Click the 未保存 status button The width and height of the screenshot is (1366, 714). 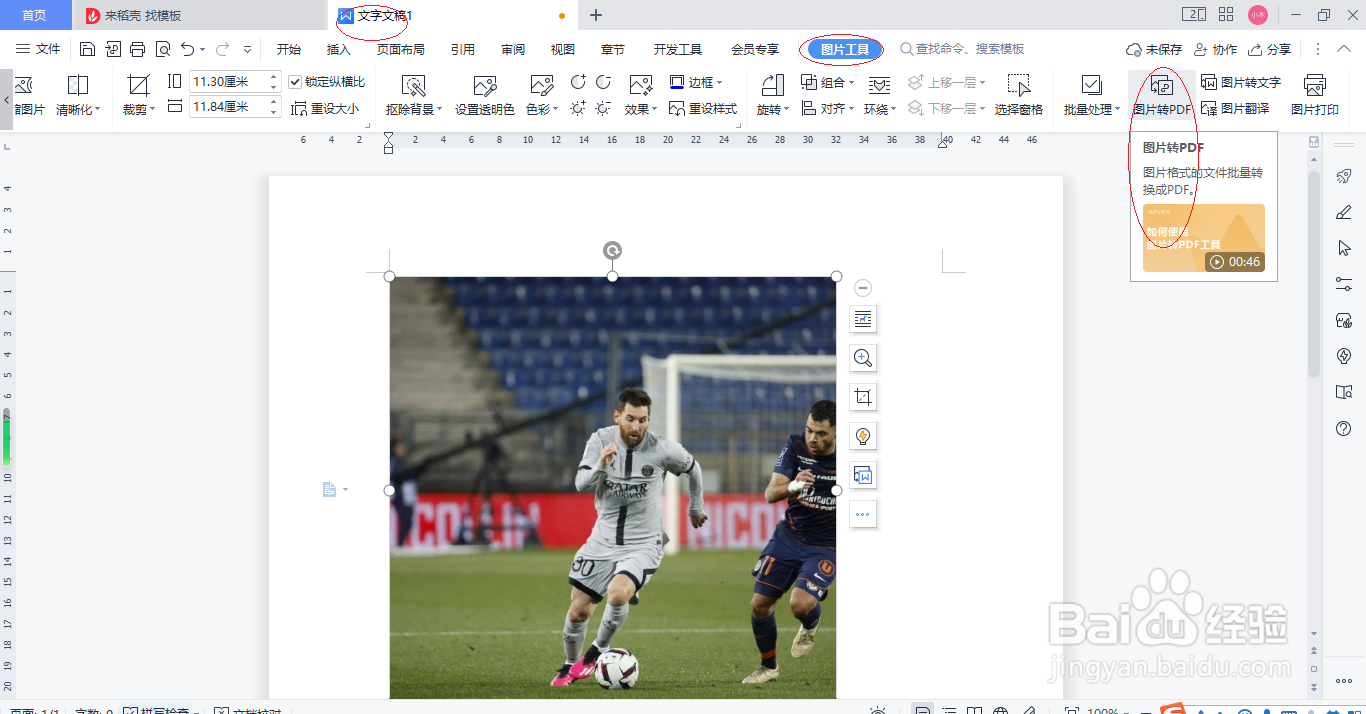1154,49
